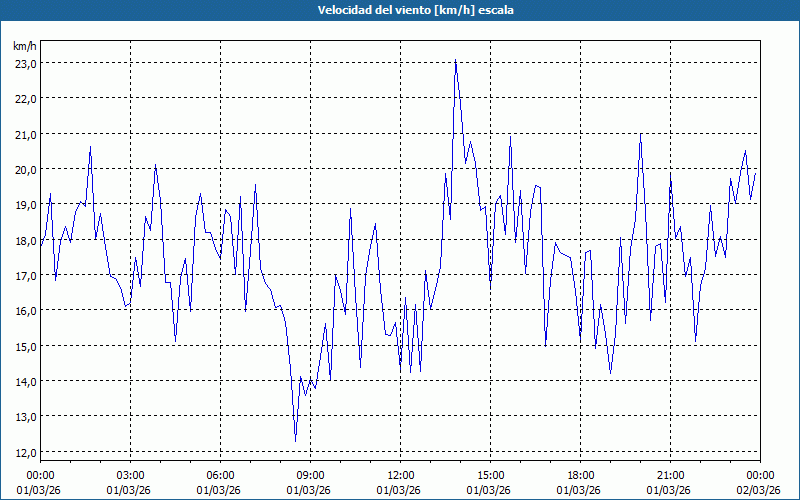Select the 21:00 x-axis time label

[x=670, y=475]
